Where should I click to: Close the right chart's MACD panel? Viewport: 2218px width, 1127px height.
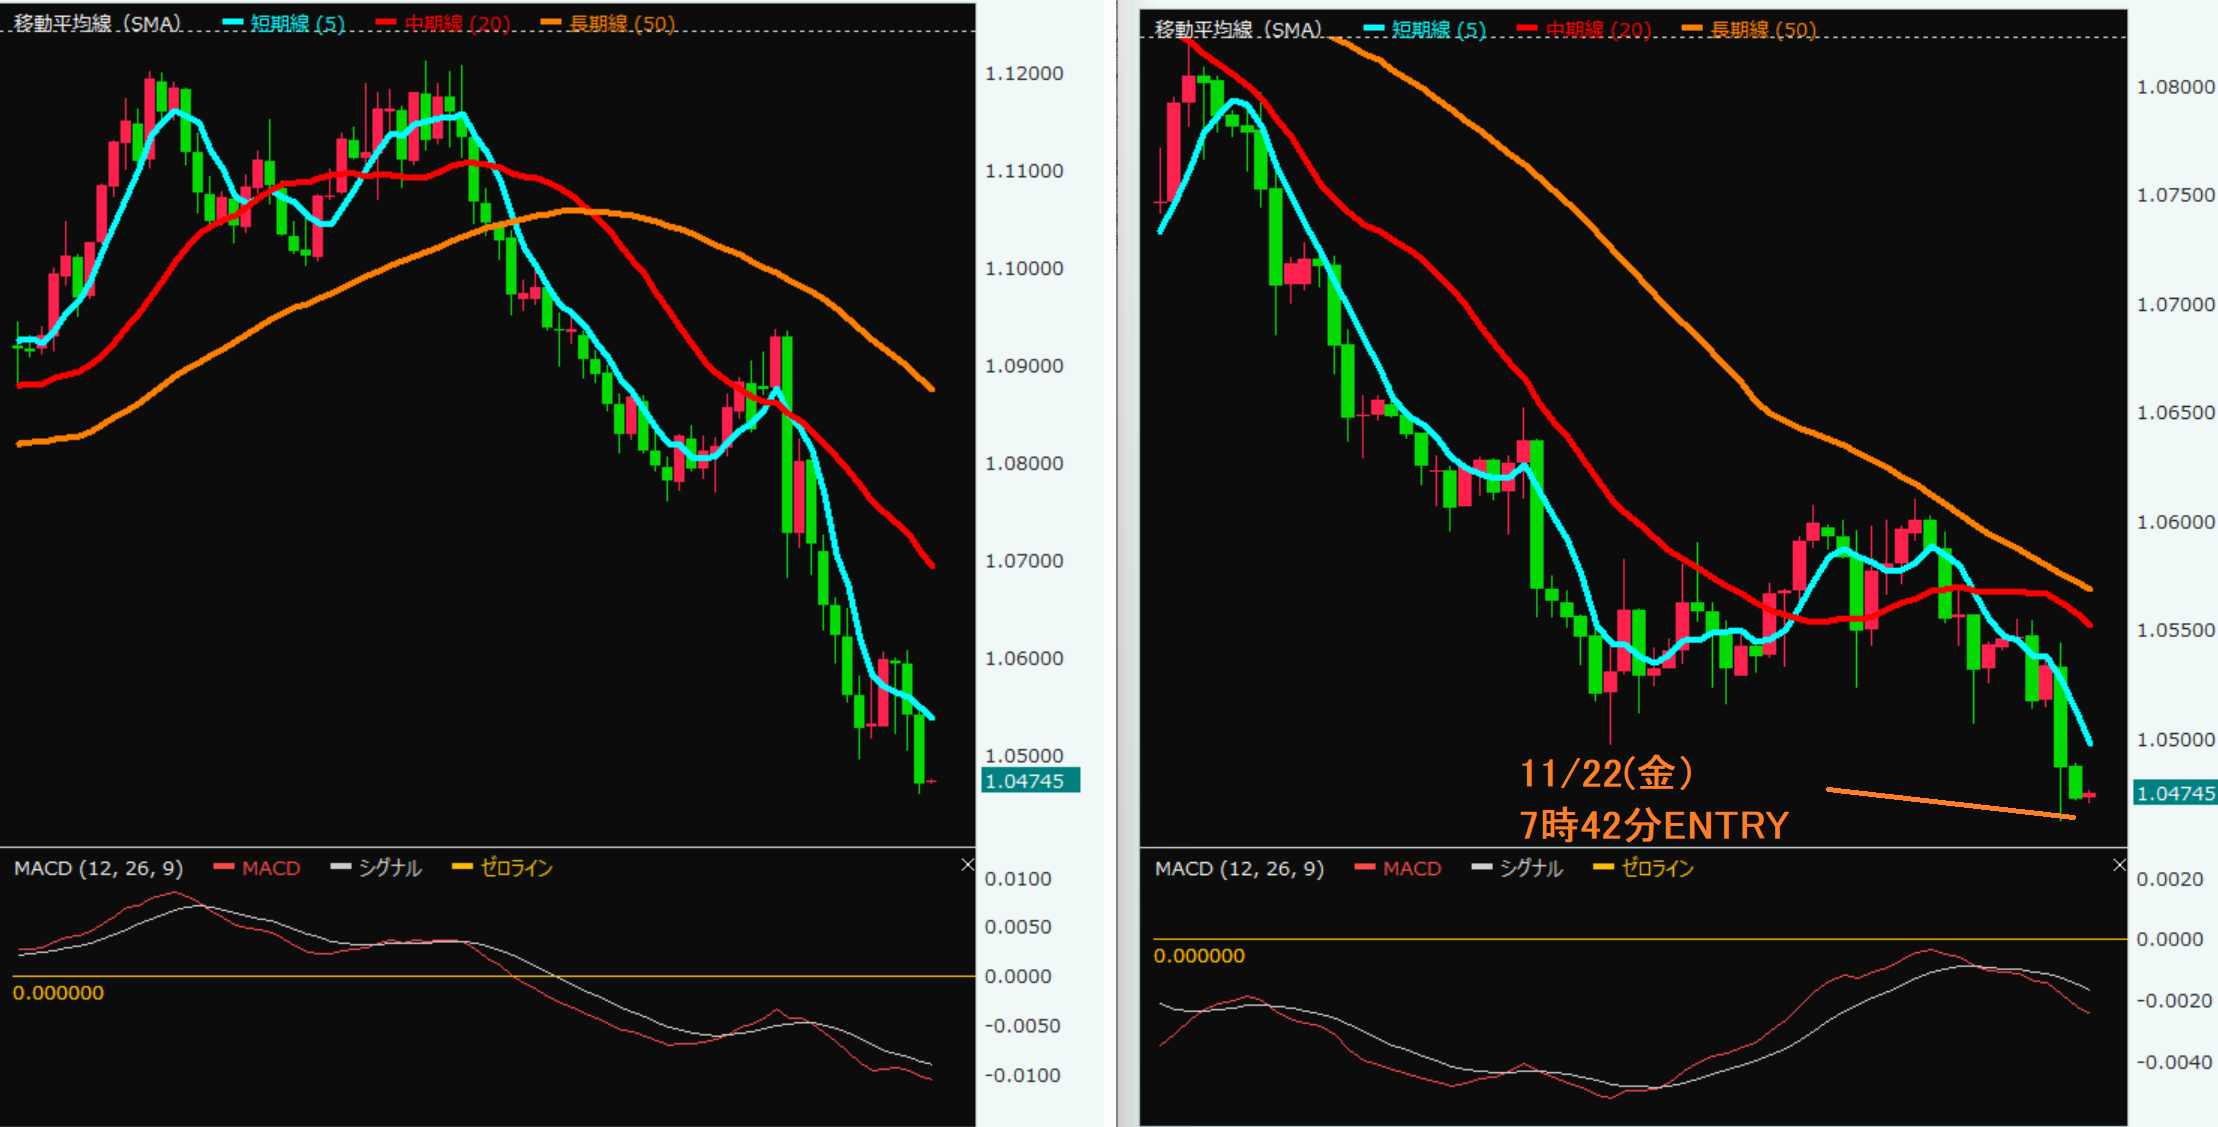pos(2119,865)
